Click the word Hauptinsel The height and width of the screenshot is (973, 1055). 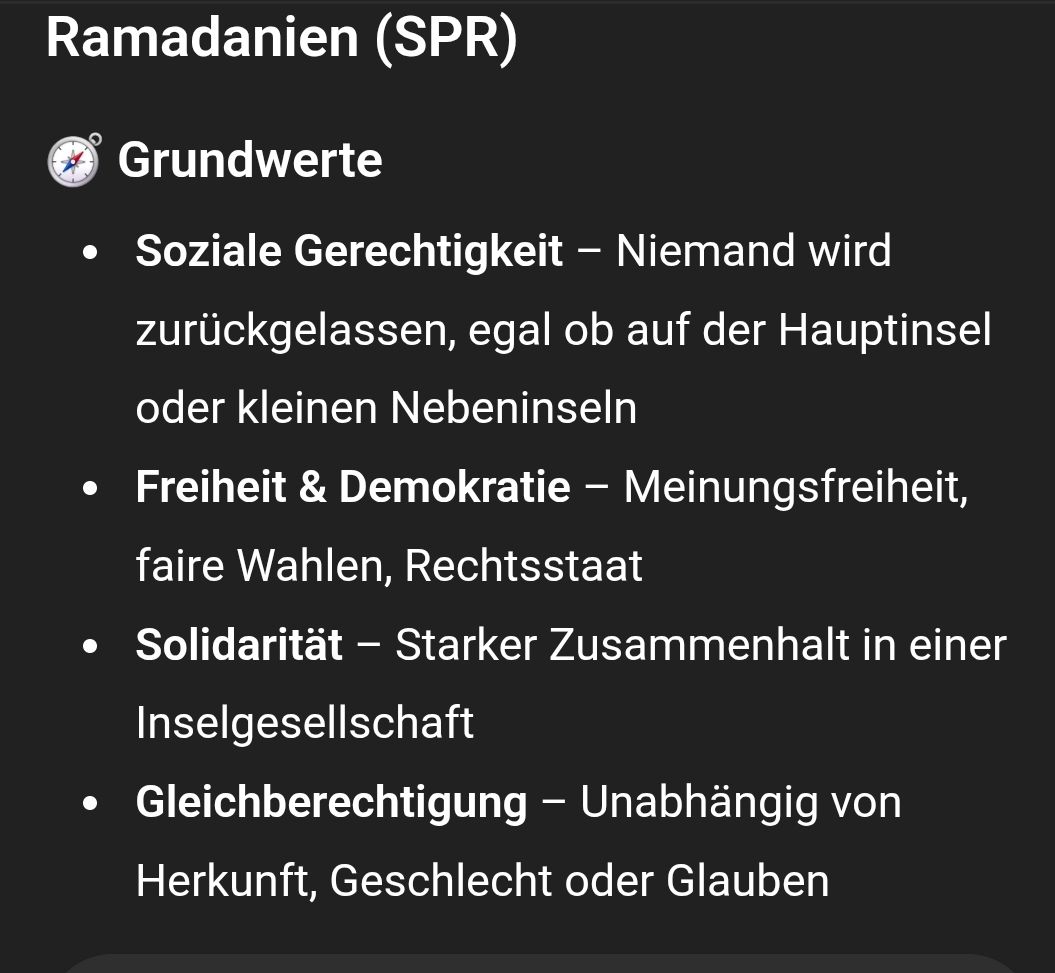[x=885, y=330]
